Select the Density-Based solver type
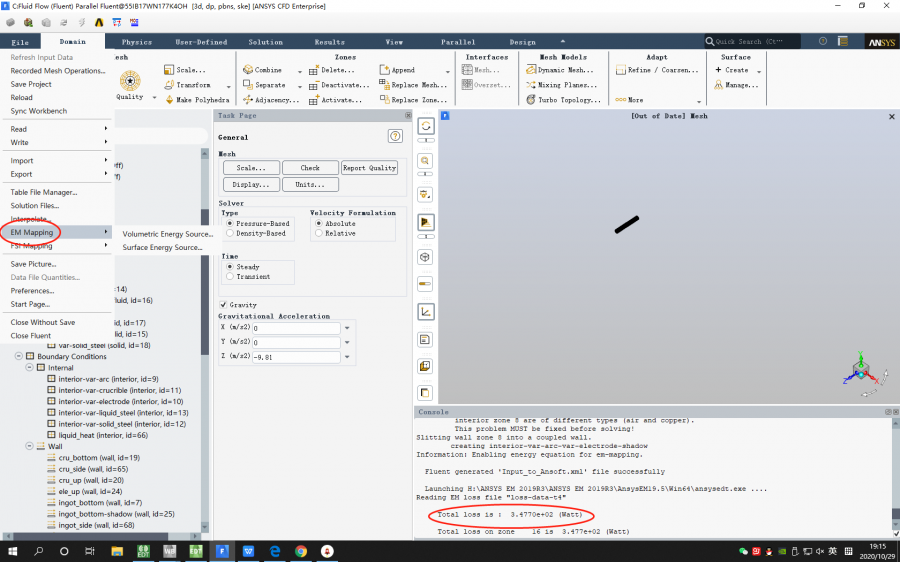900x562 pixels. tap(230, 233)
